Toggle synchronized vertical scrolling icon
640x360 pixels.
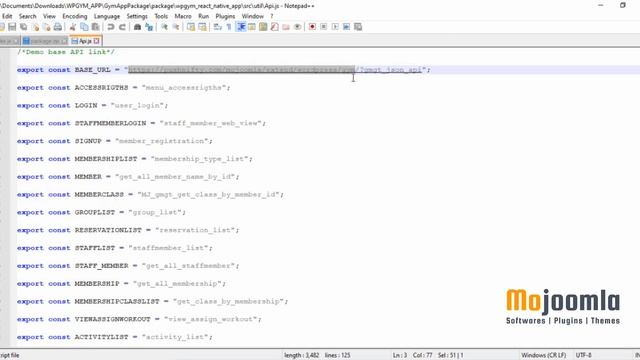pyautogui.click(x=191, y=27)
